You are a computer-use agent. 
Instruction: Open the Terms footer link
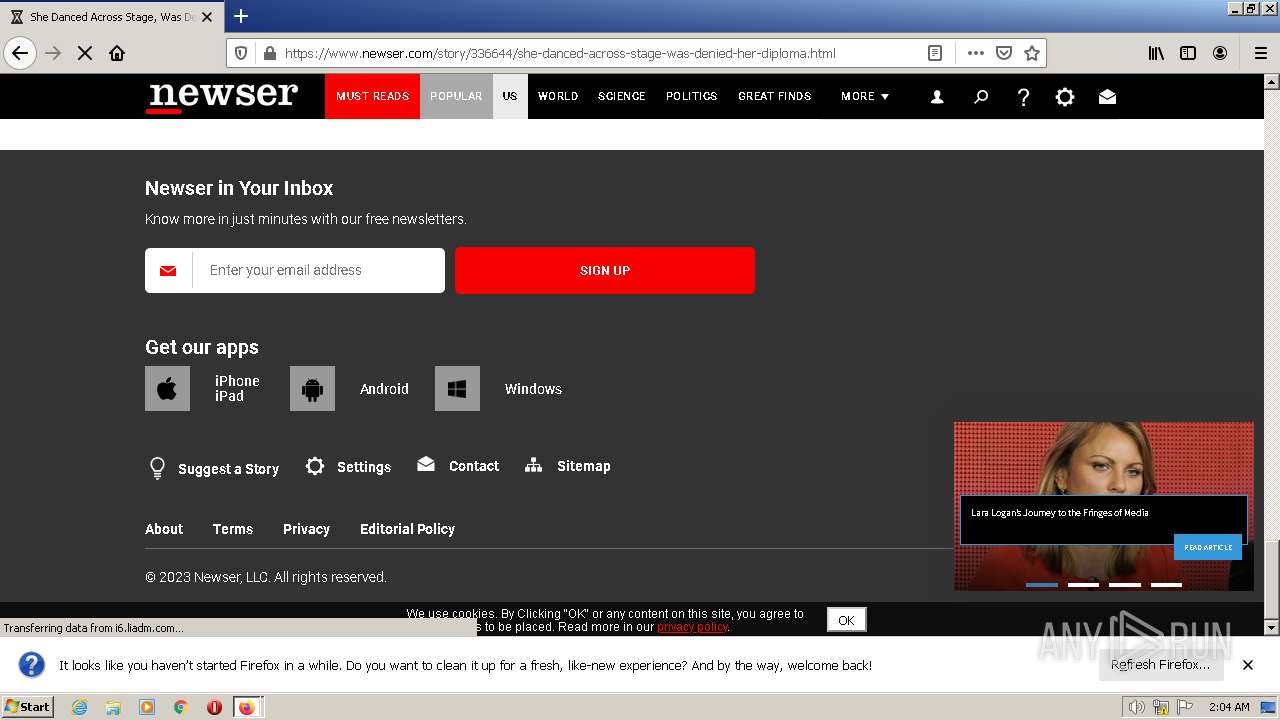tap(233, 529)
